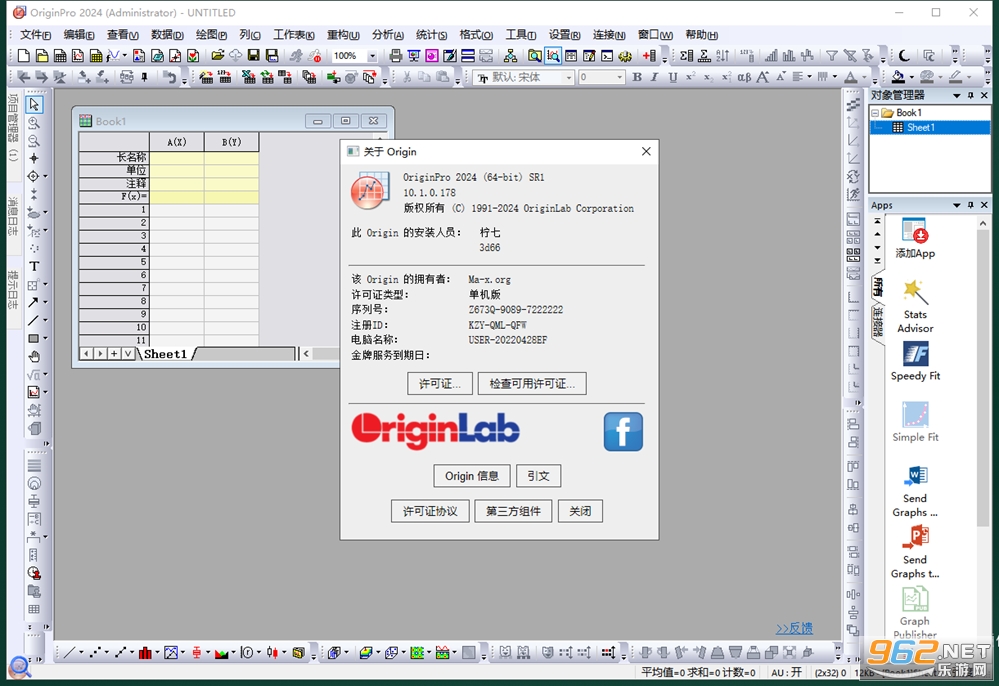Launch the Speedy Fit app
Viewport: 999px width, 686px height.
click(x=915, y=362)
